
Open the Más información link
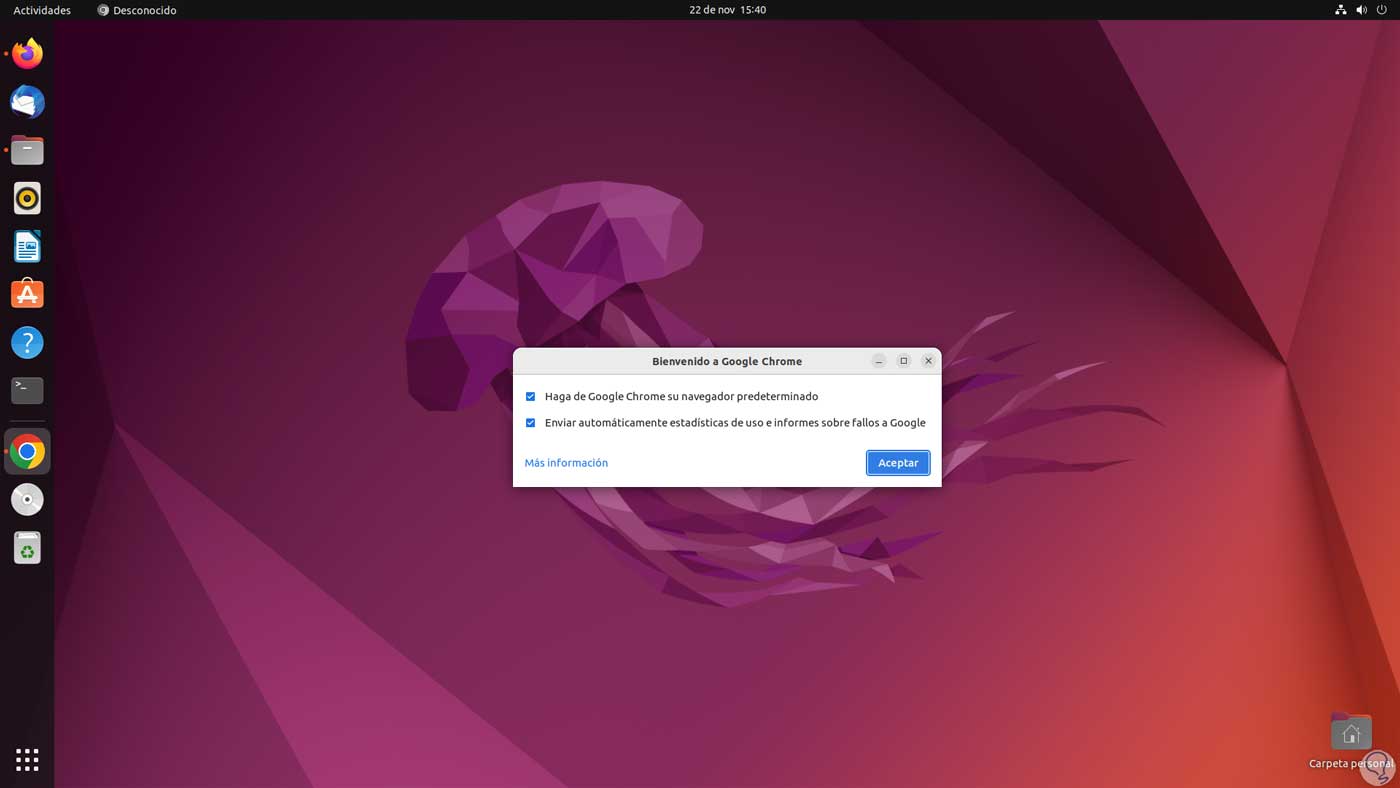(x=566, y=462)
